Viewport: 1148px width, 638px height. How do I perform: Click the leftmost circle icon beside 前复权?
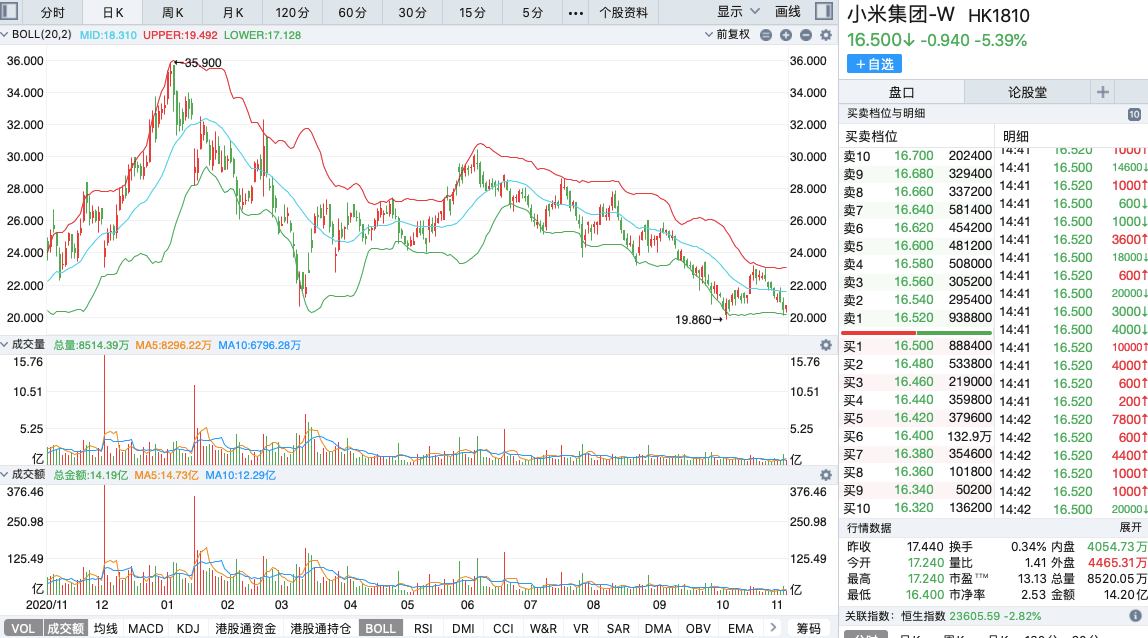click(765, 35)
